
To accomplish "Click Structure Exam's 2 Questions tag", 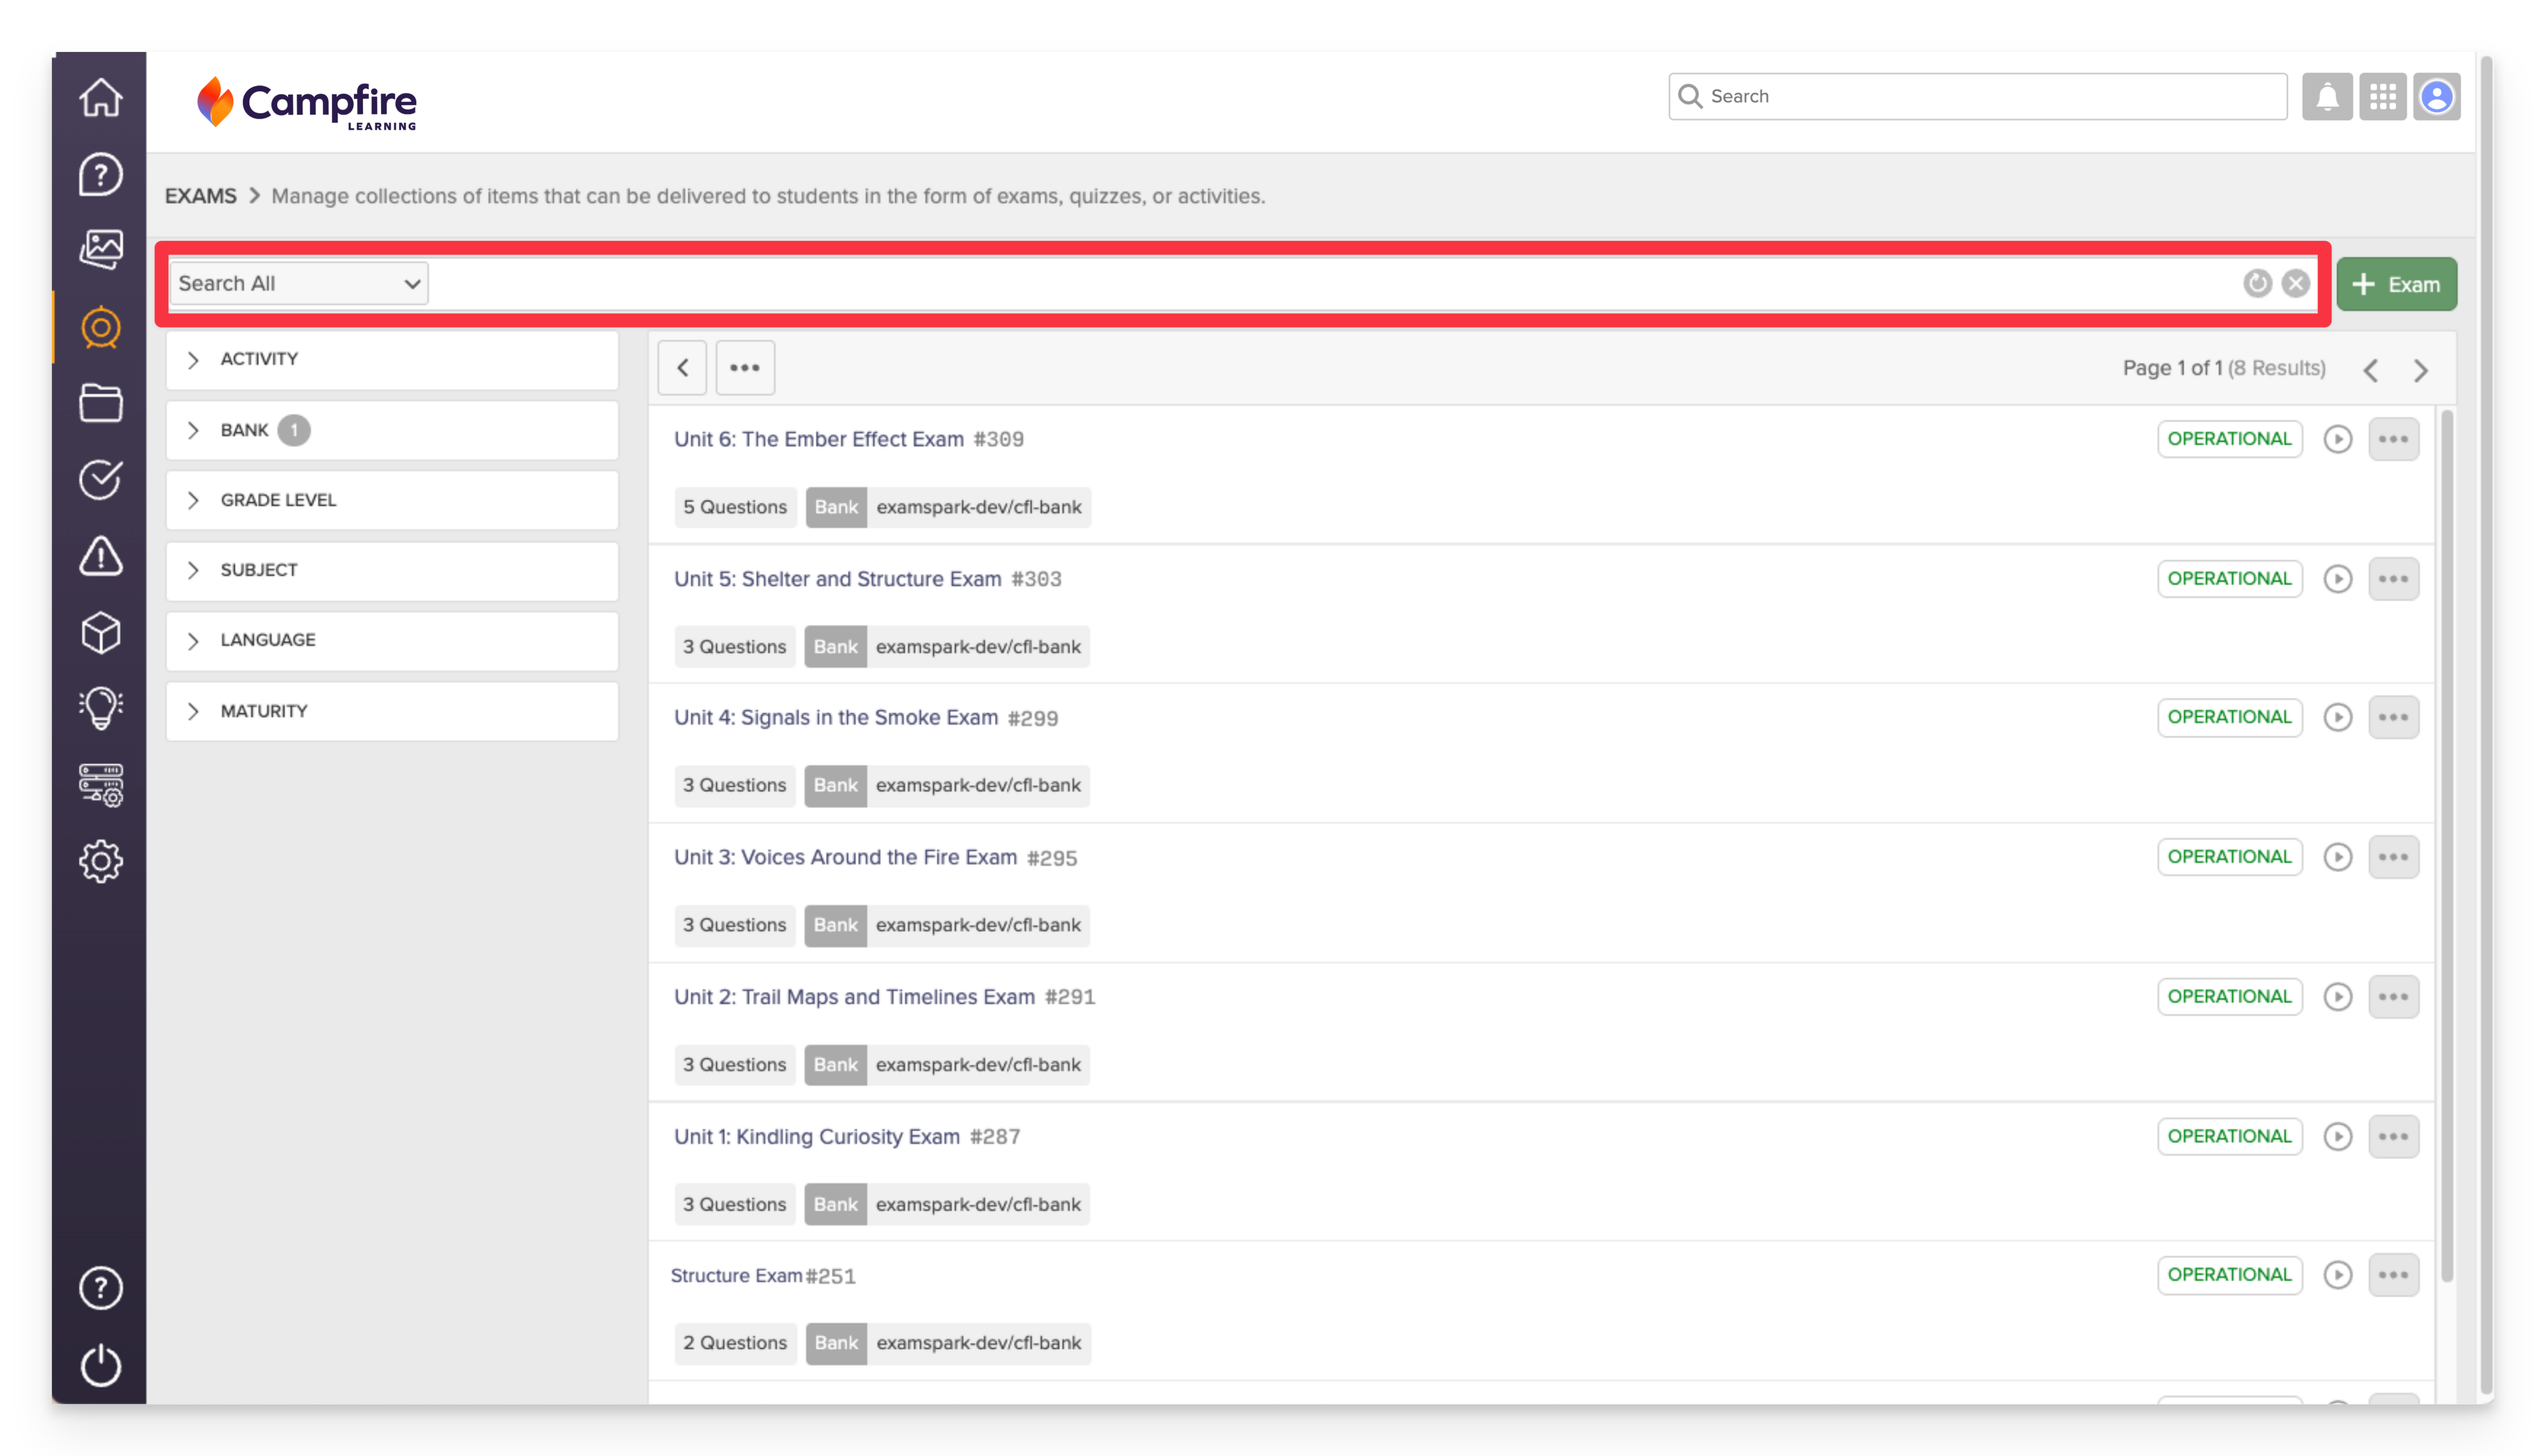I will pos(734,1343).
